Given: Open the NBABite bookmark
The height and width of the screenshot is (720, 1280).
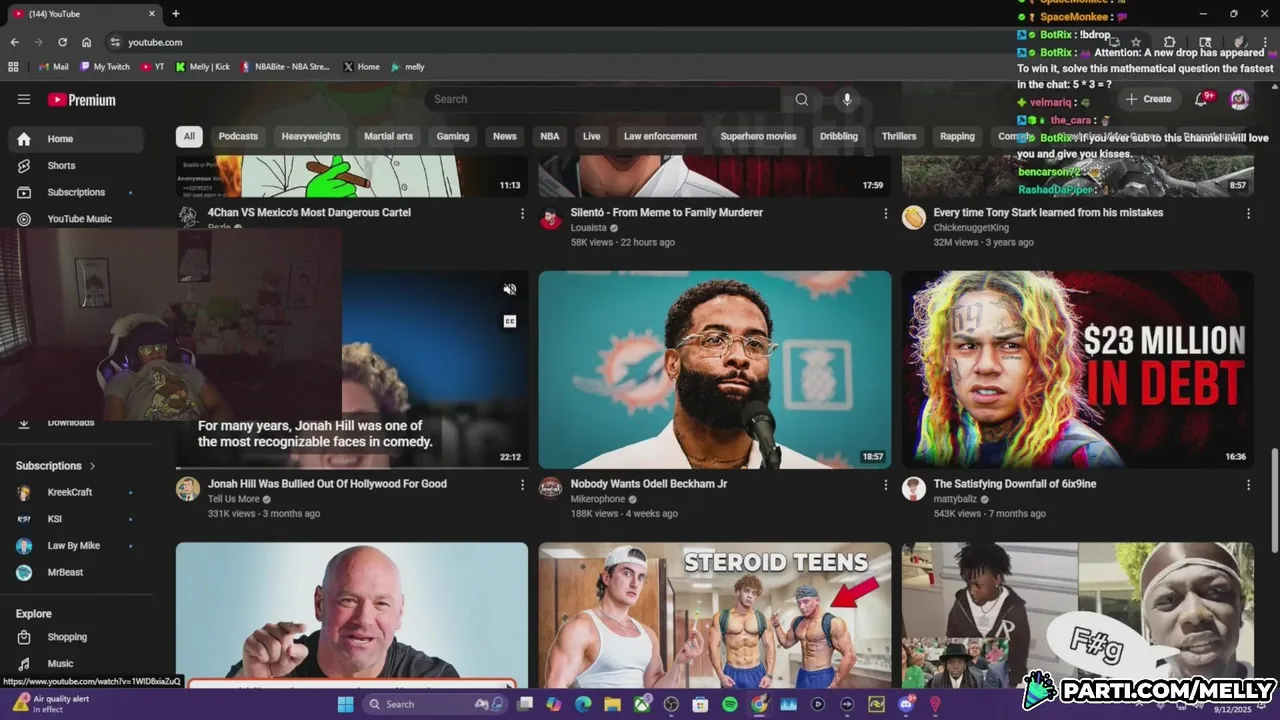Looking at the screenshot, I should pos(285,67).
